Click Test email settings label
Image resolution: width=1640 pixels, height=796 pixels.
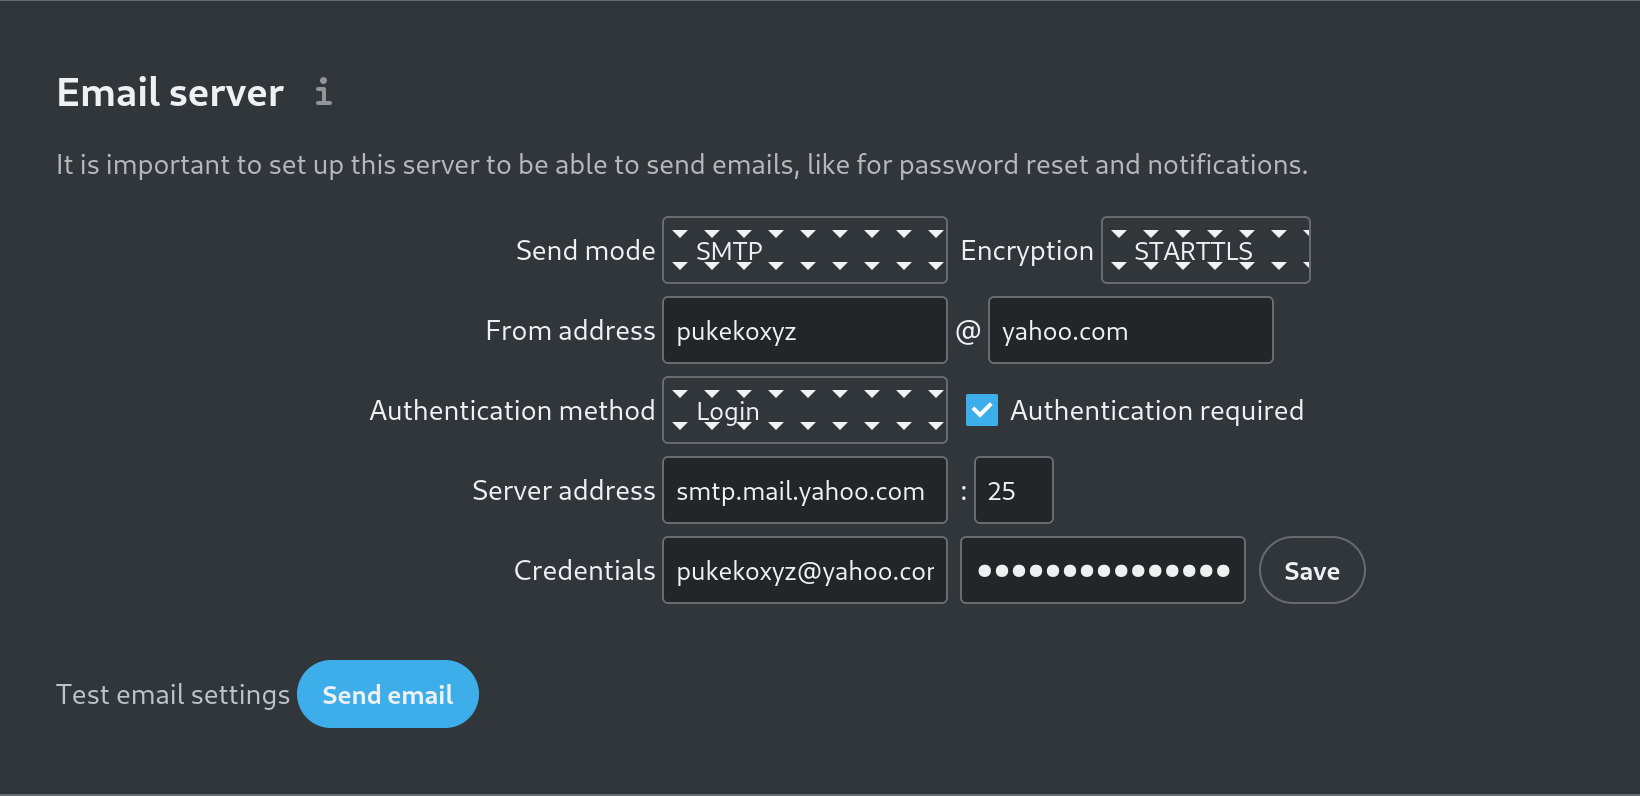click(172, 693)
